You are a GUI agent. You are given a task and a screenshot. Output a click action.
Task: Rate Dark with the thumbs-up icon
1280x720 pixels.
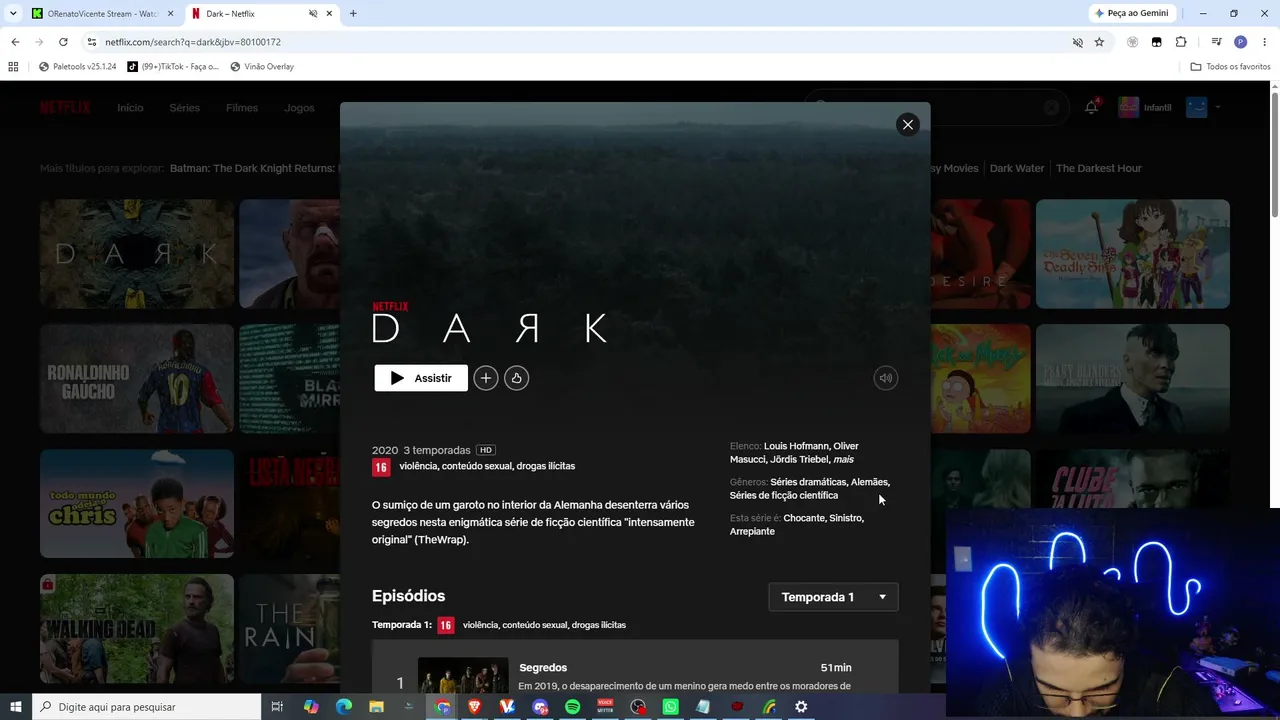(517, 378)
